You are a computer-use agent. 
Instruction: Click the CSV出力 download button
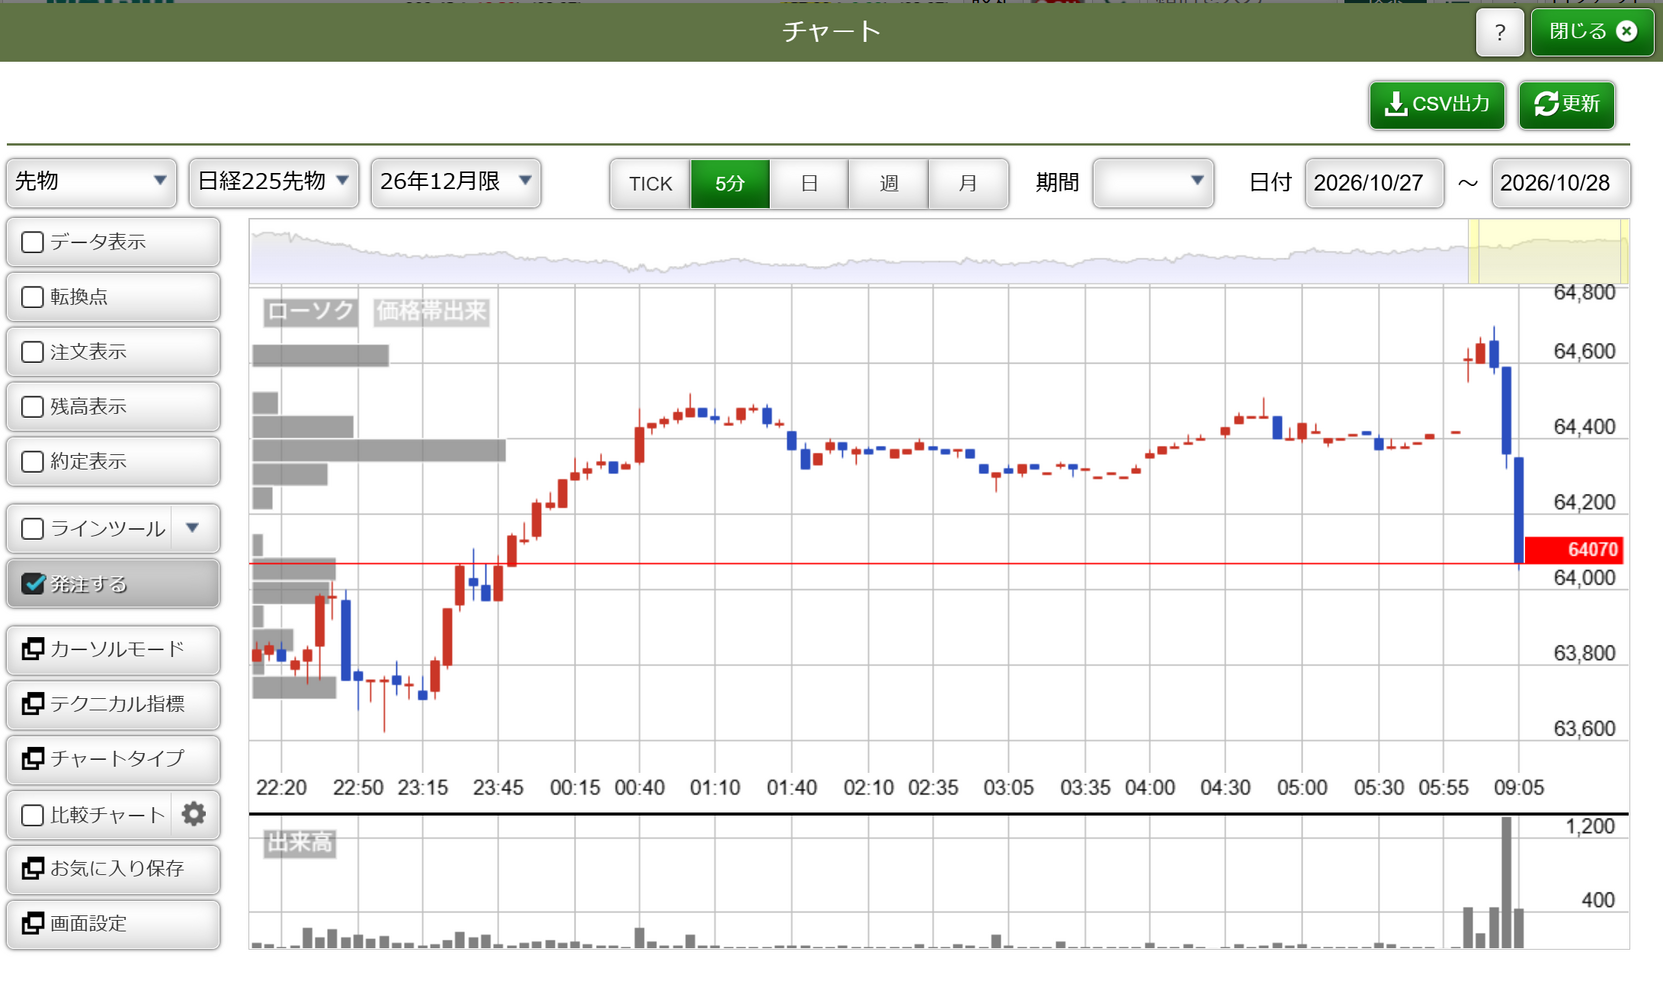click(1437, 105)
